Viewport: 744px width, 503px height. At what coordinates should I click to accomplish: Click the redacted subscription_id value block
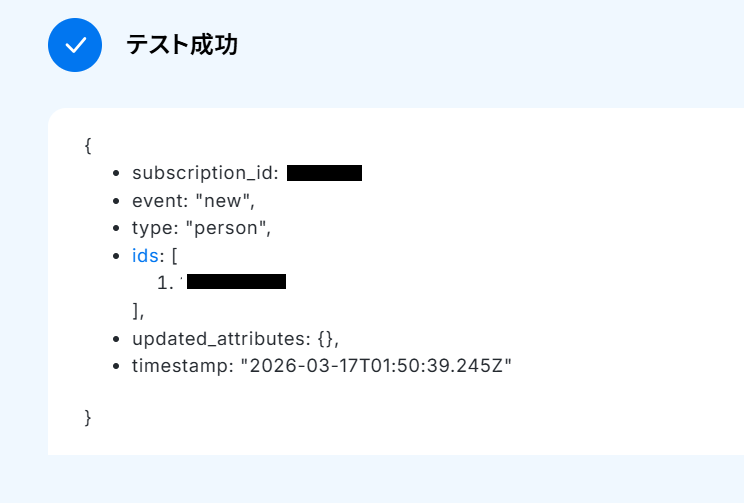coord(325,173)
